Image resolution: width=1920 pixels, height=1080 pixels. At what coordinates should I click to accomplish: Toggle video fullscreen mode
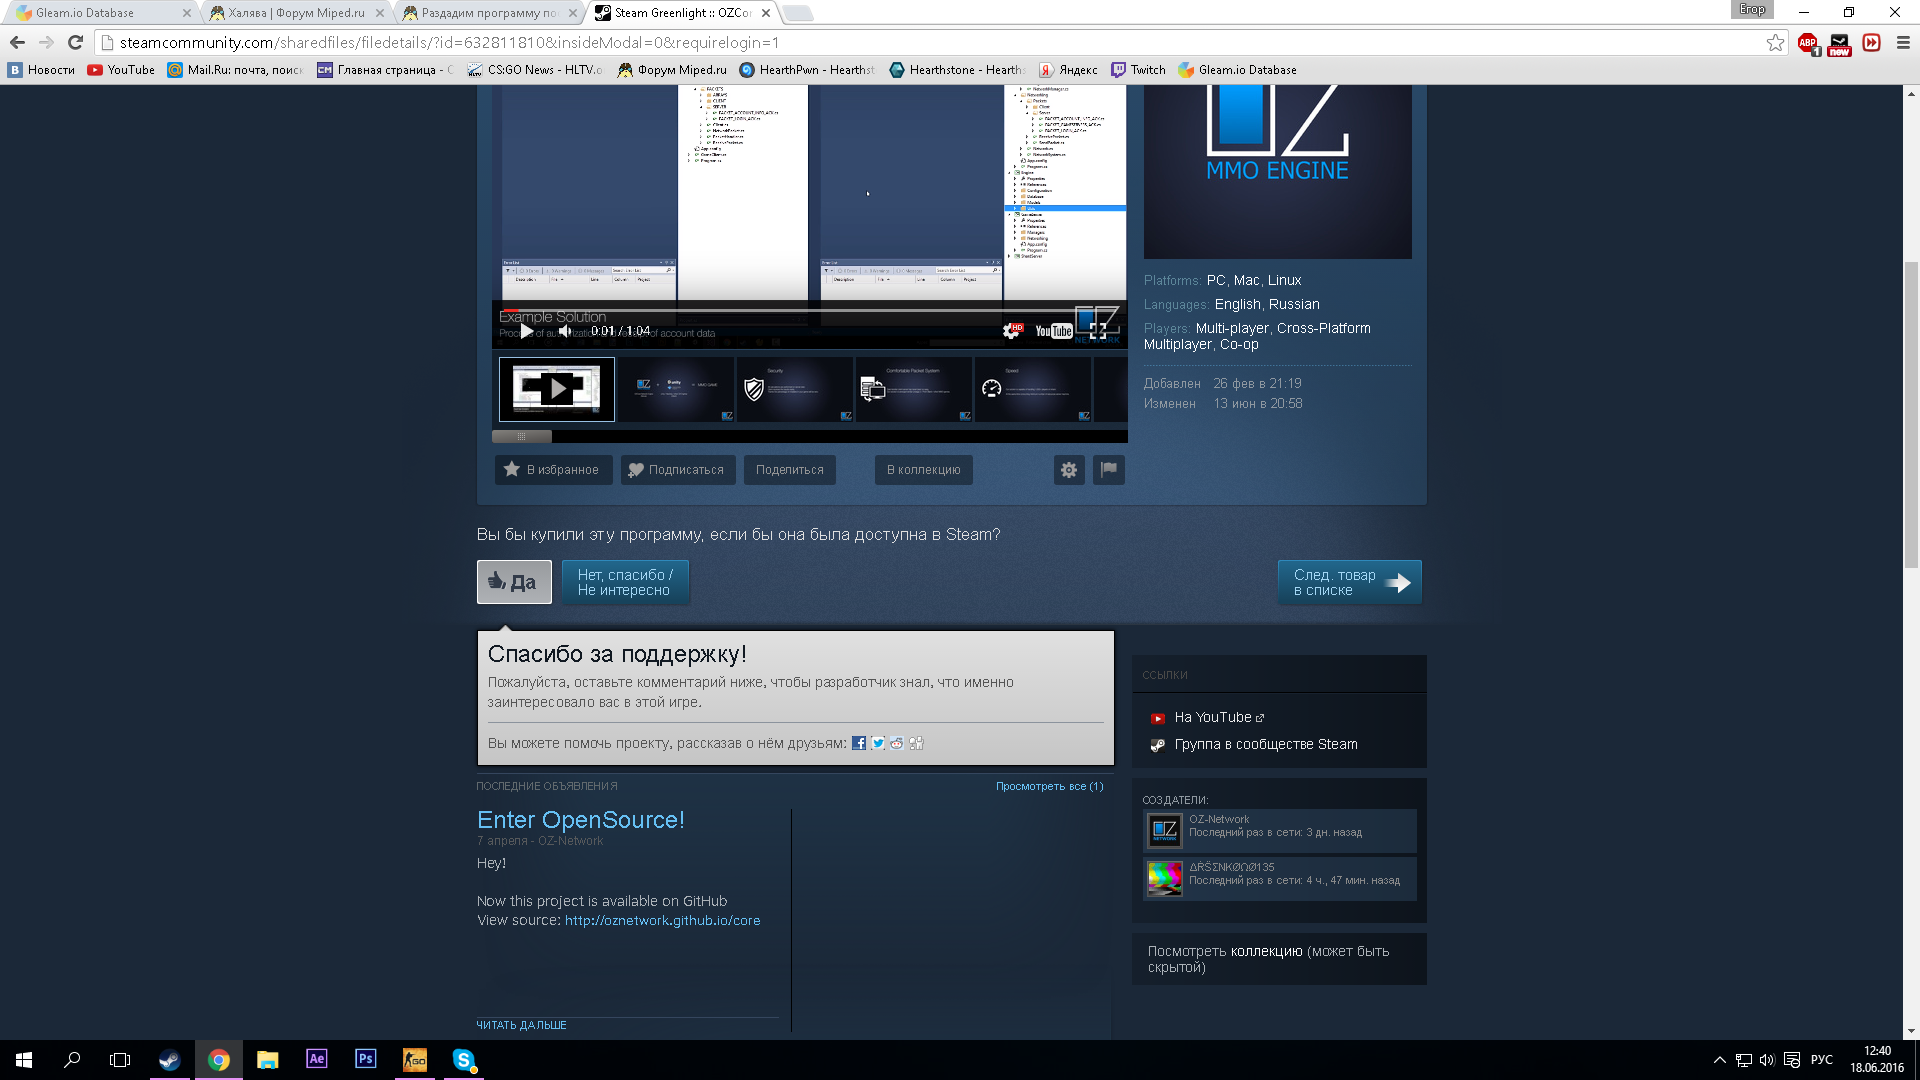pos(1098,331)
